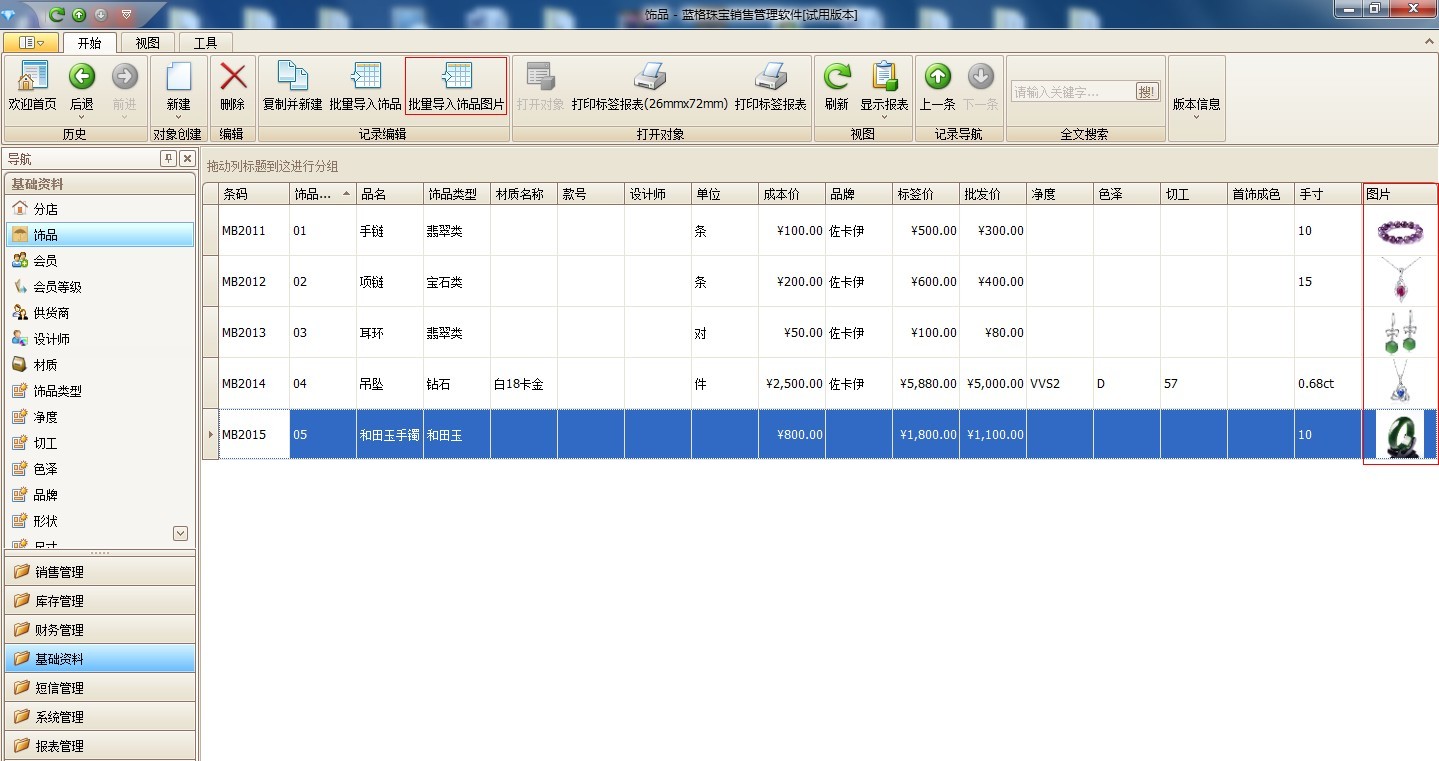Click the red 删除 delete icon
Image resolution: width=1439 pixels, height=761 pixels.
pos(232,78)
